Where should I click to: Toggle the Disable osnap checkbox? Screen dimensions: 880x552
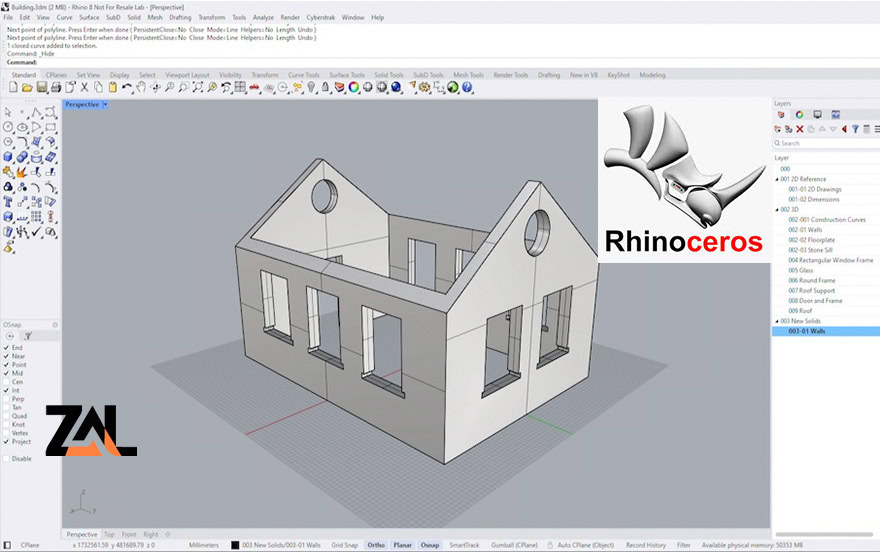pyautogui.click(x=7, y=459)
